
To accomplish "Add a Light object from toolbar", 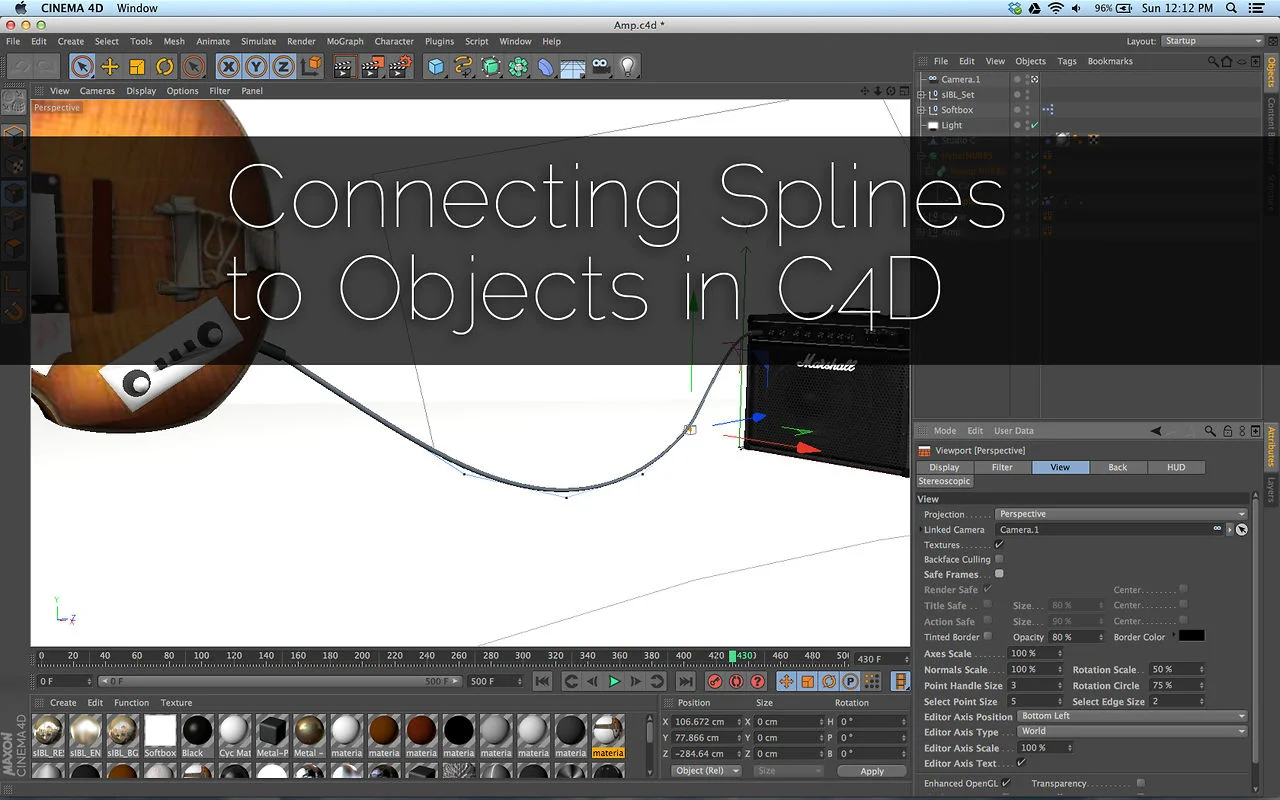I will (627, 67).
